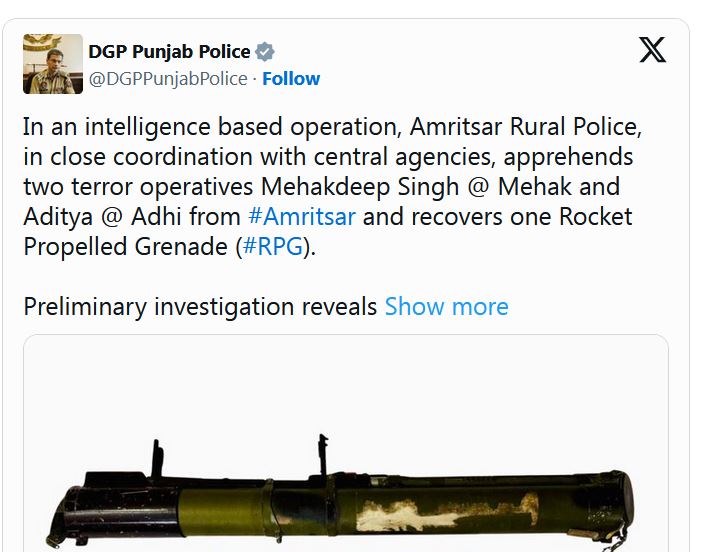Open the @DGPPunjabPolice handle
The width and height of the screenshot is (704, 552).
pos(168,79)
